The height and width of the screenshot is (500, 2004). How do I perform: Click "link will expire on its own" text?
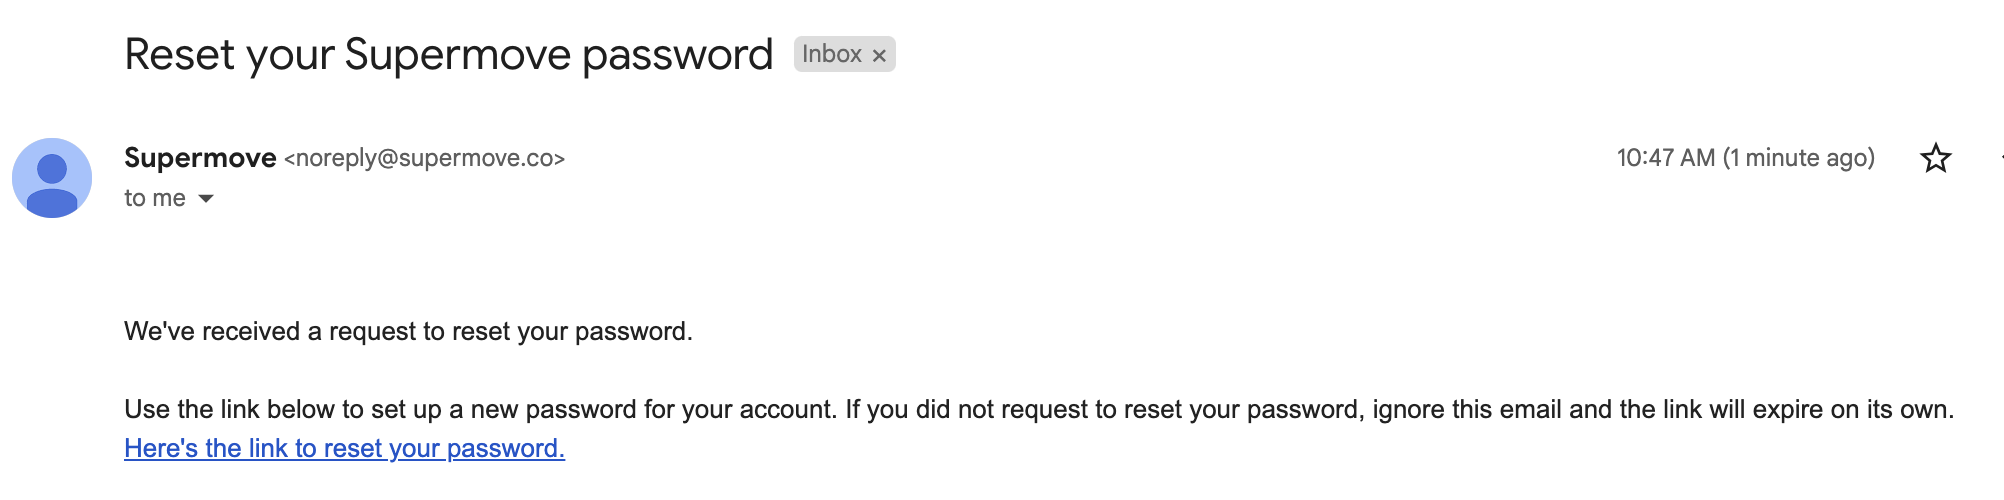tap(1808, 409)
